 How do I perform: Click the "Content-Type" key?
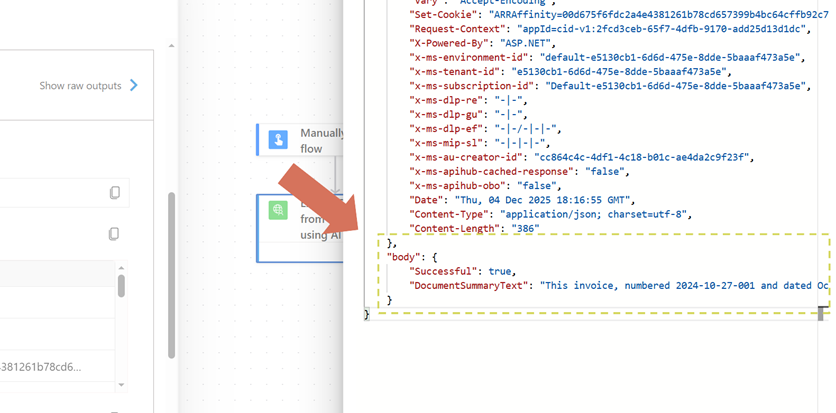click(x=449, y=214)
